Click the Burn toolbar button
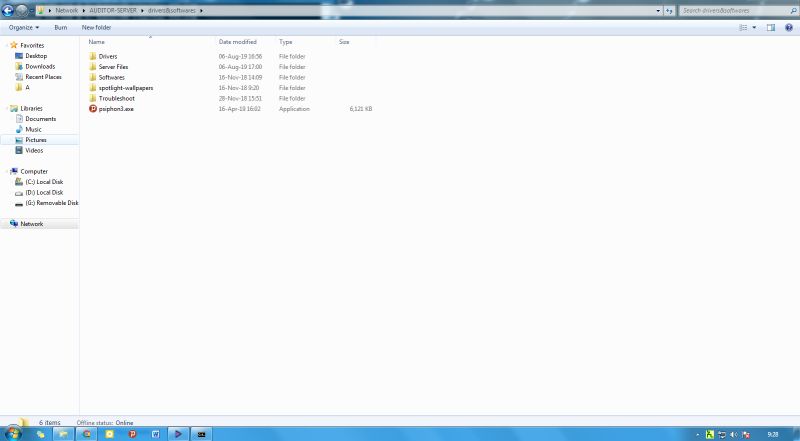Viewport: 800px width, 441px height. click(x=61, y=28)
